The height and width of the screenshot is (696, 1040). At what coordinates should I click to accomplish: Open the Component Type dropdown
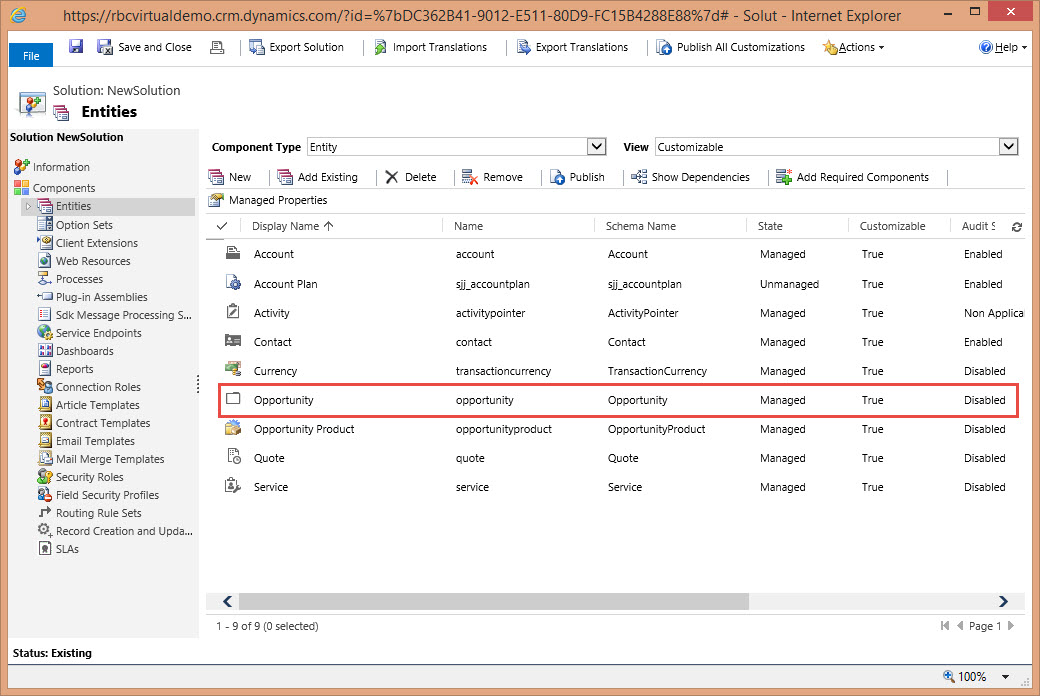tap(597, 147)
